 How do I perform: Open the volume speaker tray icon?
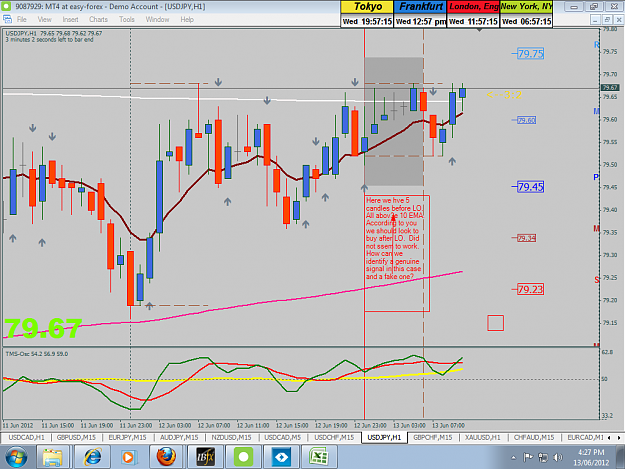point(558,457)
